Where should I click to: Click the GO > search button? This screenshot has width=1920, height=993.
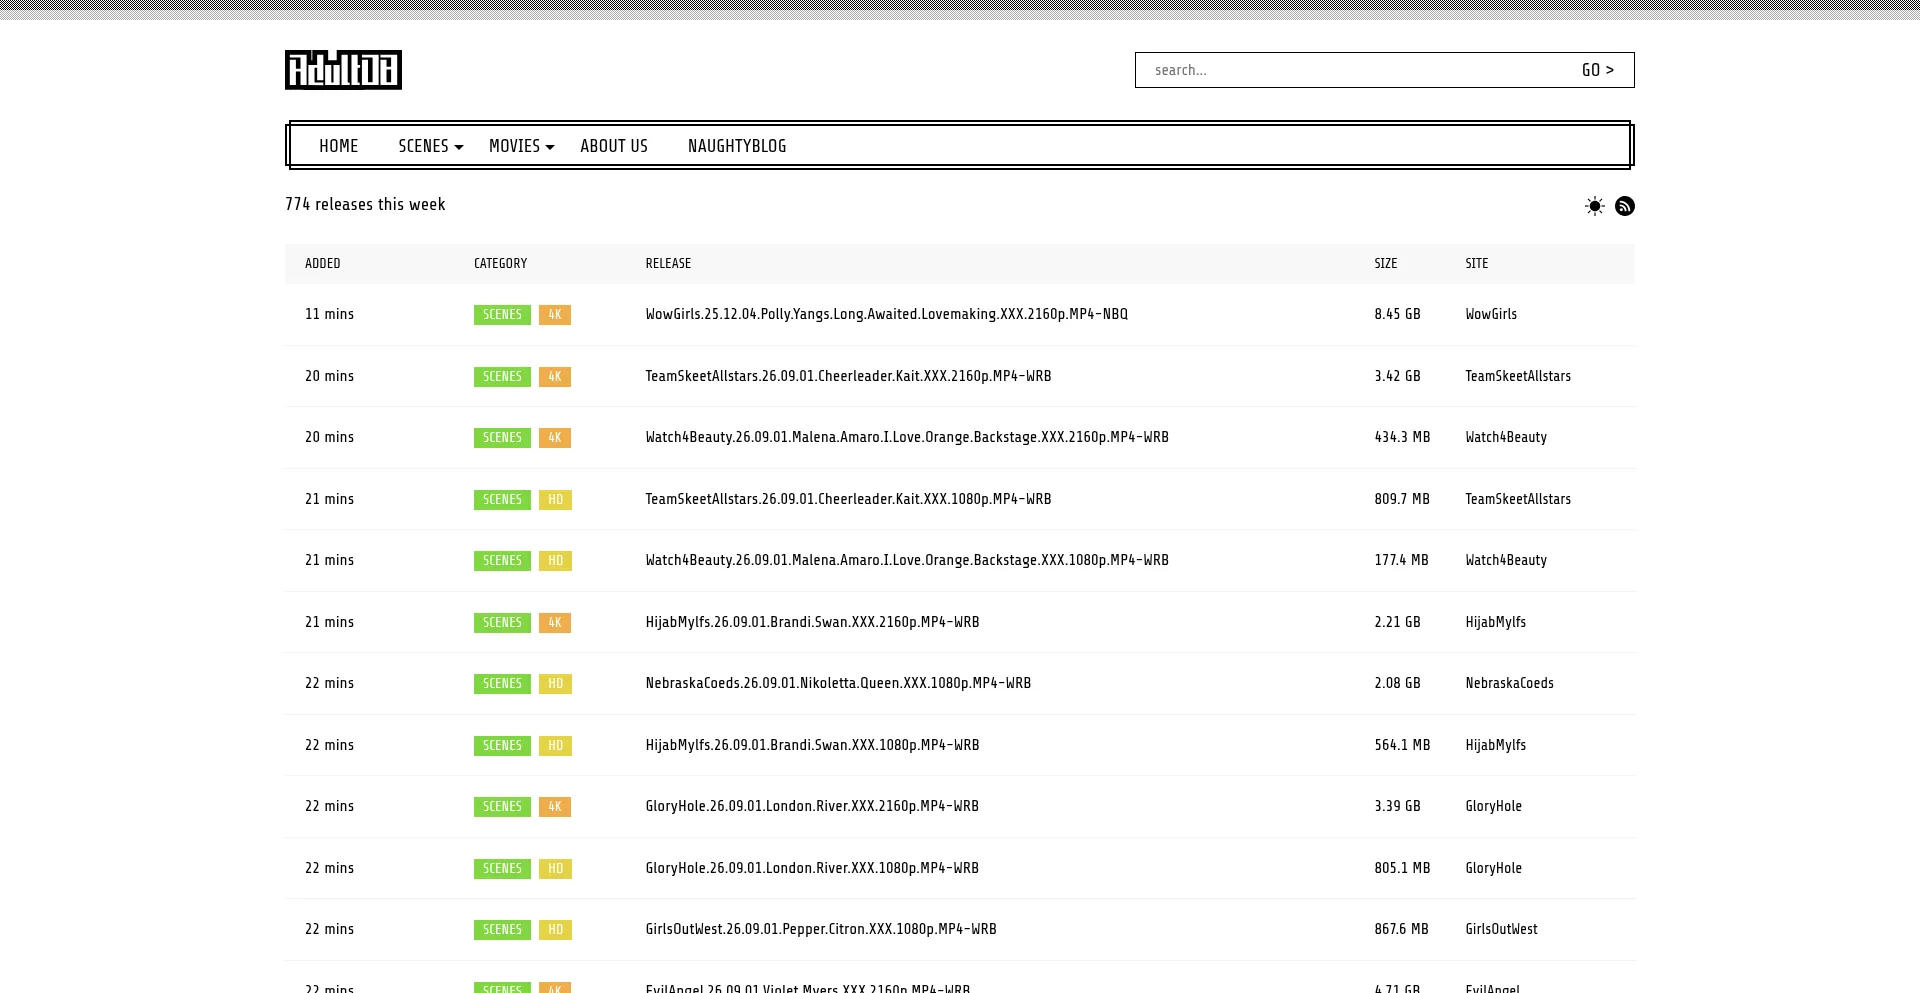(1598, 70)
